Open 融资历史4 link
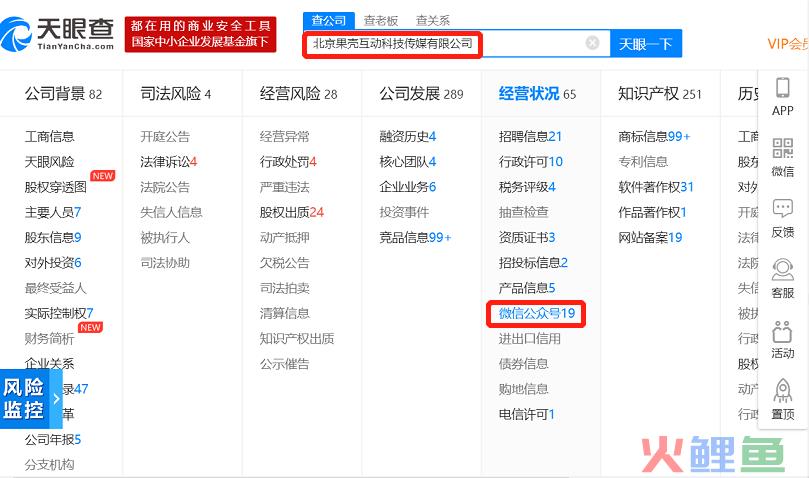Viewport: 809px width, 478px height. coord(408,136)
